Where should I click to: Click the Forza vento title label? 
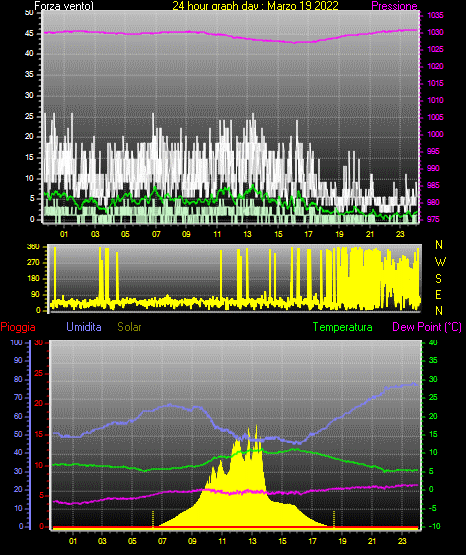[x=64, y=6]
